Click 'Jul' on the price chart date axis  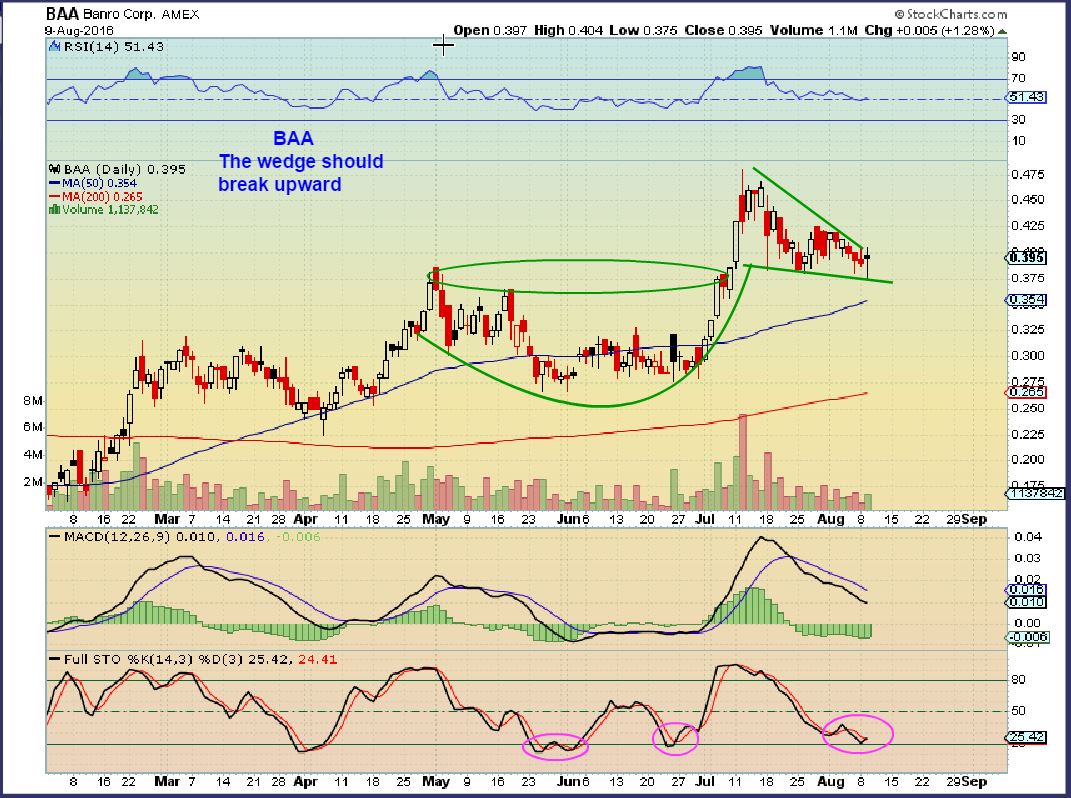705,519
